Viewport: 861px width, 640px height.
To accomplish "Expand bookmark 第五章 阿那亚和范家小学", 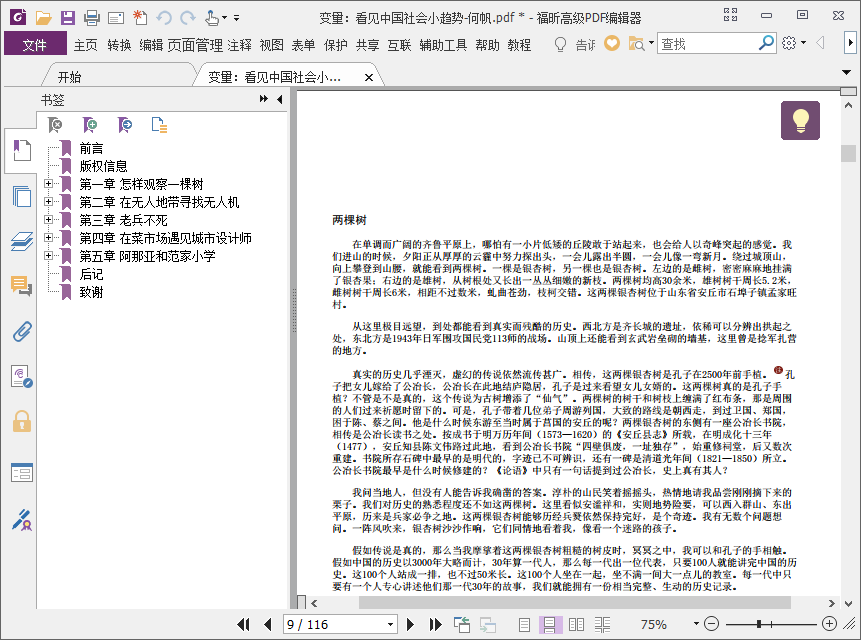I will pyautogui.click(x=48, y=256).
